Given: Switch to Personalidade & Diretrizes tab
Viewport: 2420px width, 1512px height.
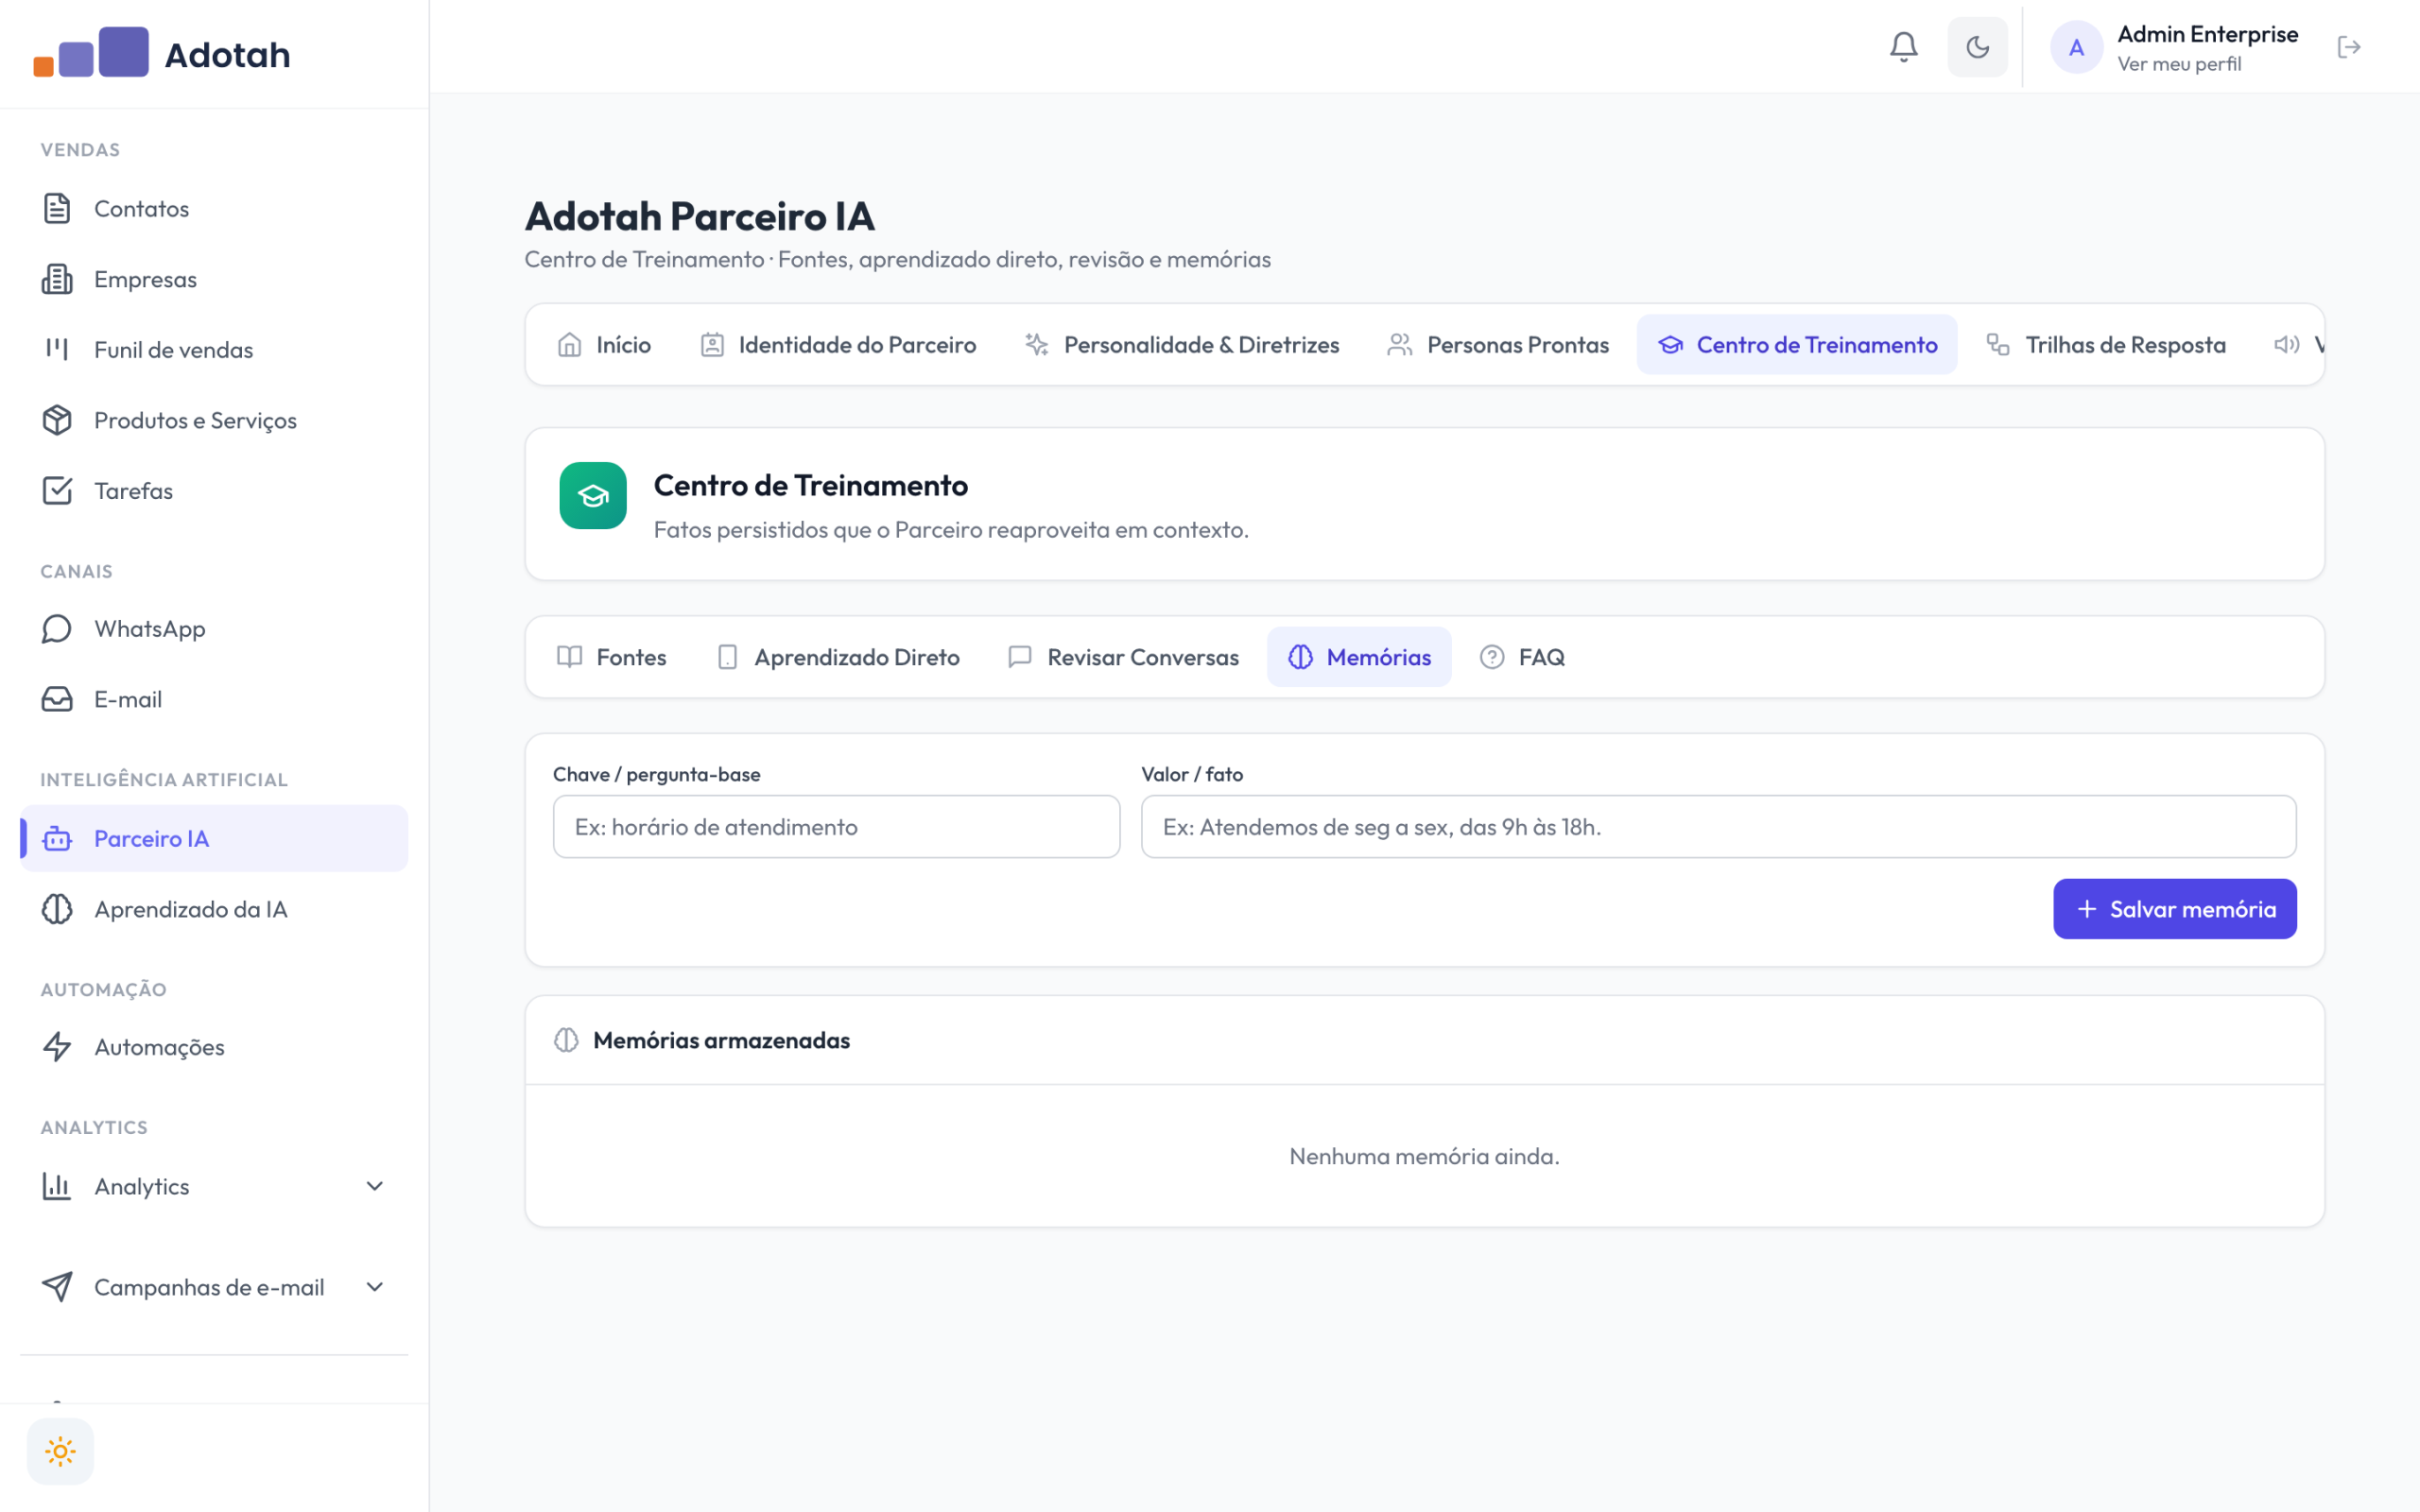Looking at the screenshot, I should pos(1183,344).
